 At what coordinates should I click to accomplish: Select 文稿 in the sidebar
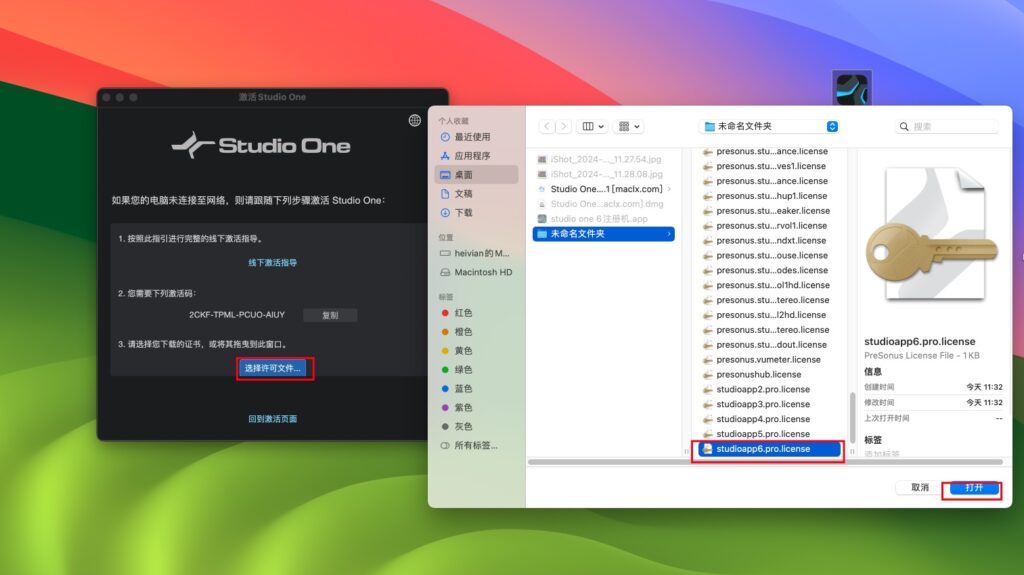463,194
